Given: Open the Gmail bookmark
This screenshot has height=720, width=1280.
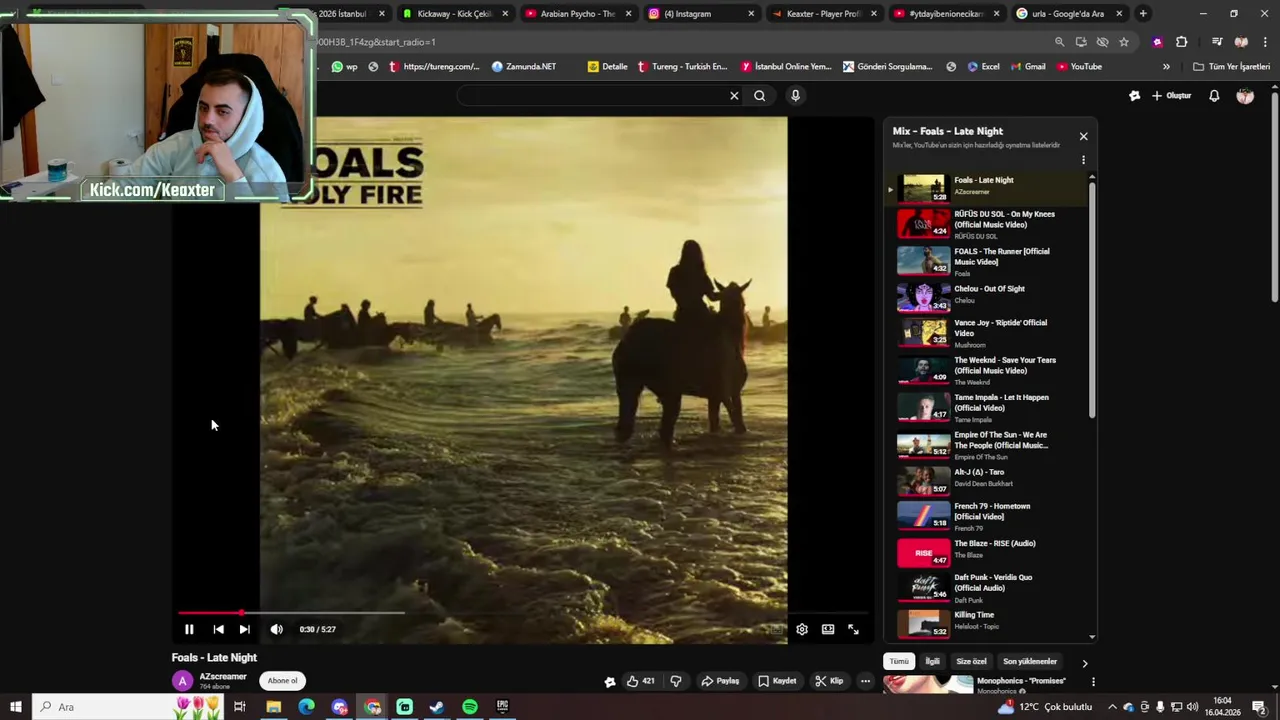Looking at the screenshot, I should point(1027,67).
